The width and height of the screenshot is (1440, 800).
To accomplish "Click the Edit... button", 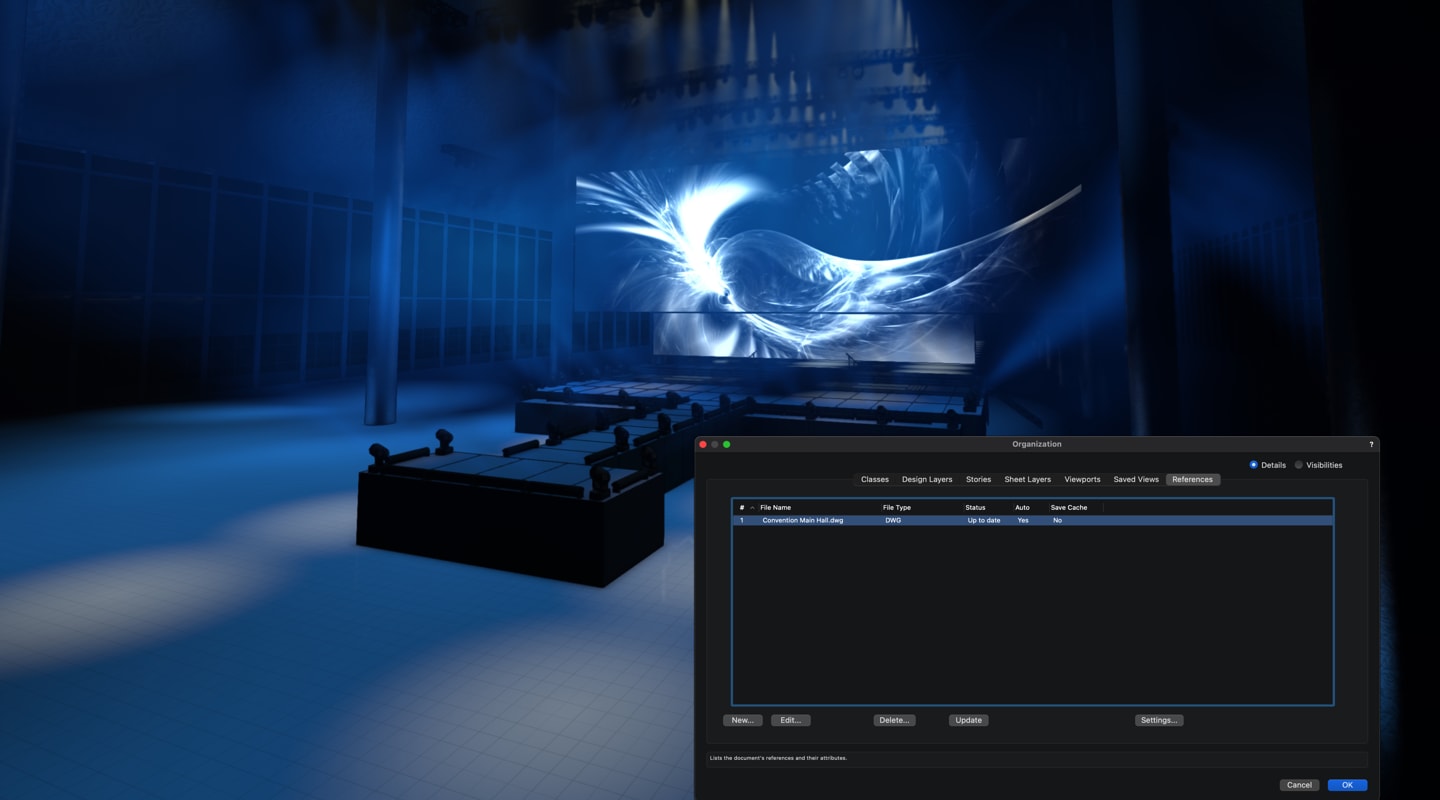I will (790, 720).
